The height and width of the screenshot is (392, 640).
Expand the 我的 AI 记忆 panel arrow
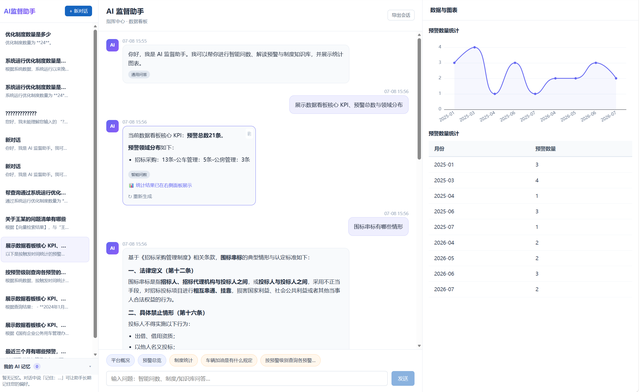[x=90, y=367]
